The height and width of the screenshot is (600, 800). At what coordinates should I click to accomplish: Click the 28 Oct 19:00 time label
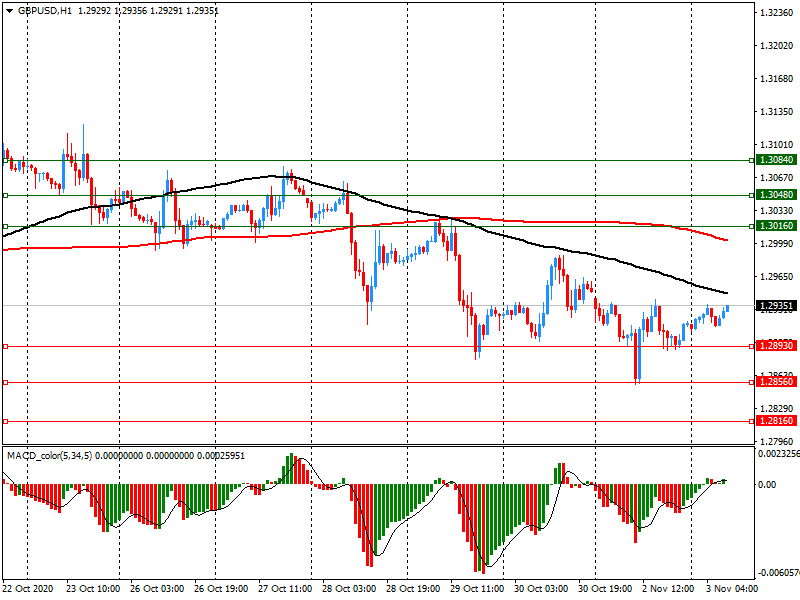413,589
